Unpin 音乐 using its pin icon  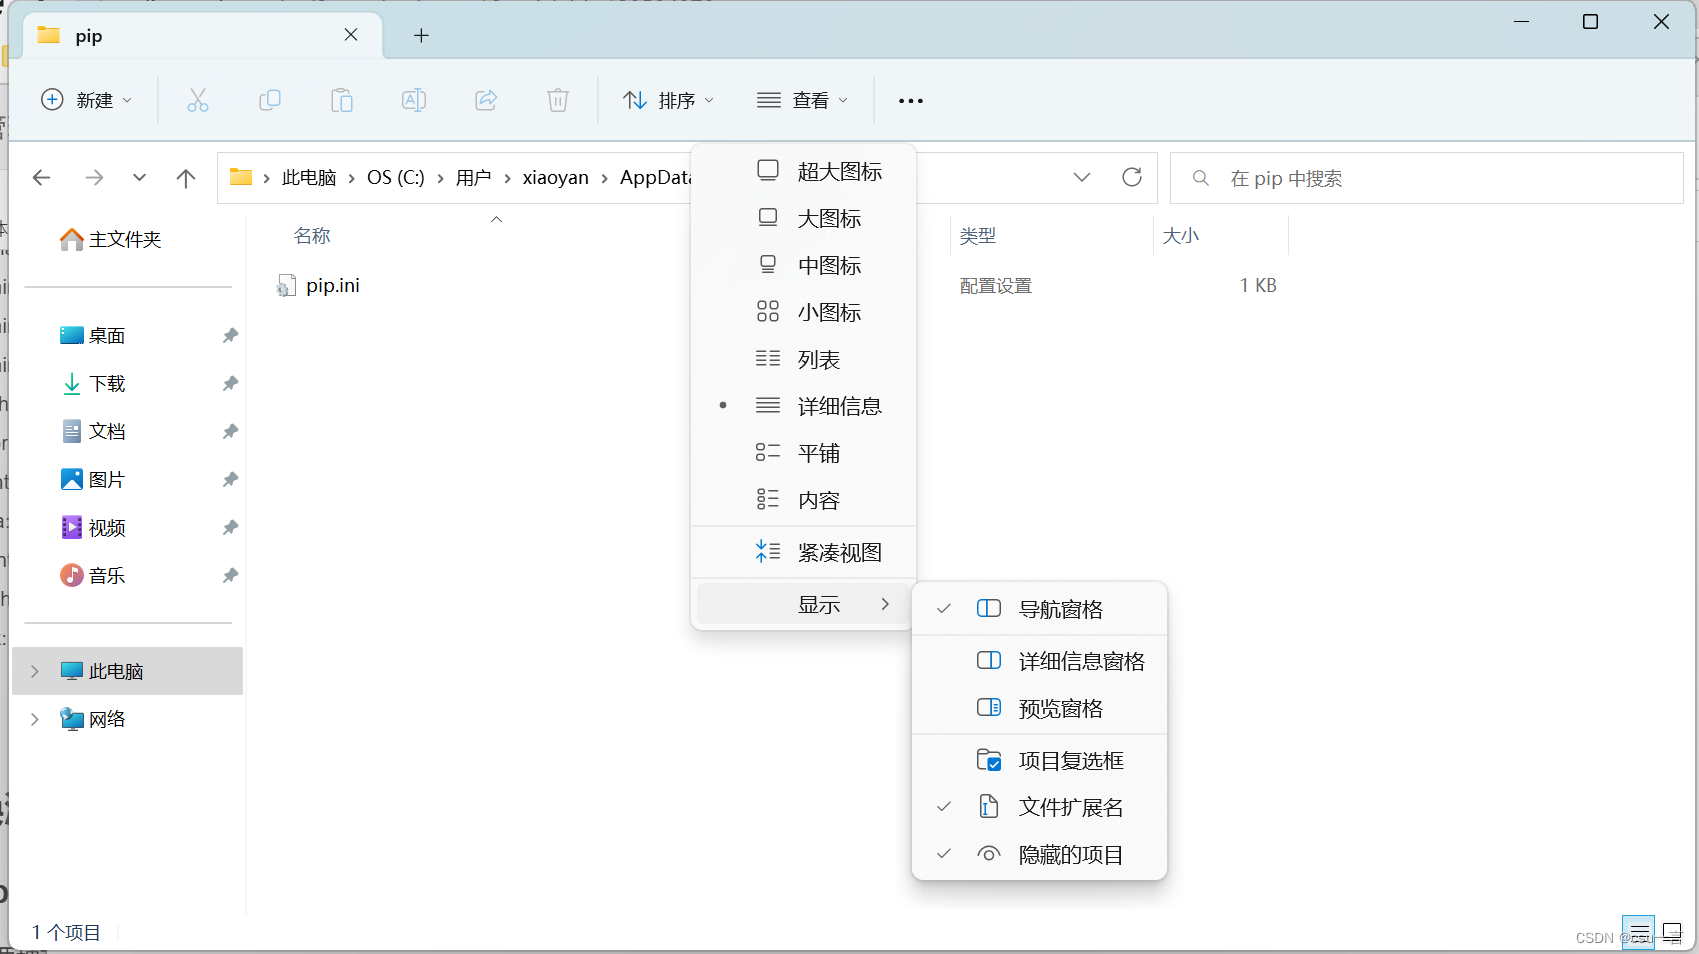pos(230,575)
